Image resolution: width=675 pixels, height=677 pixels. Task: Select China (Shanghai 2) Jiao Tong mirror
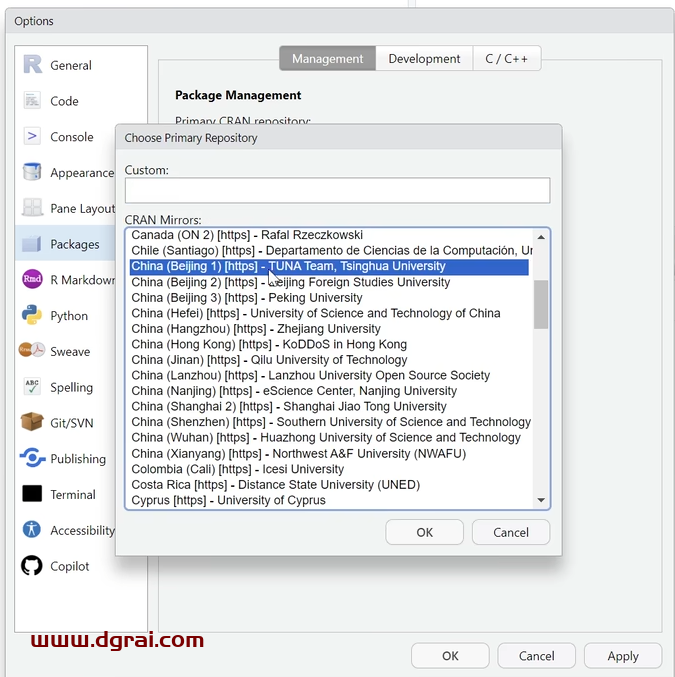[329, 406]
